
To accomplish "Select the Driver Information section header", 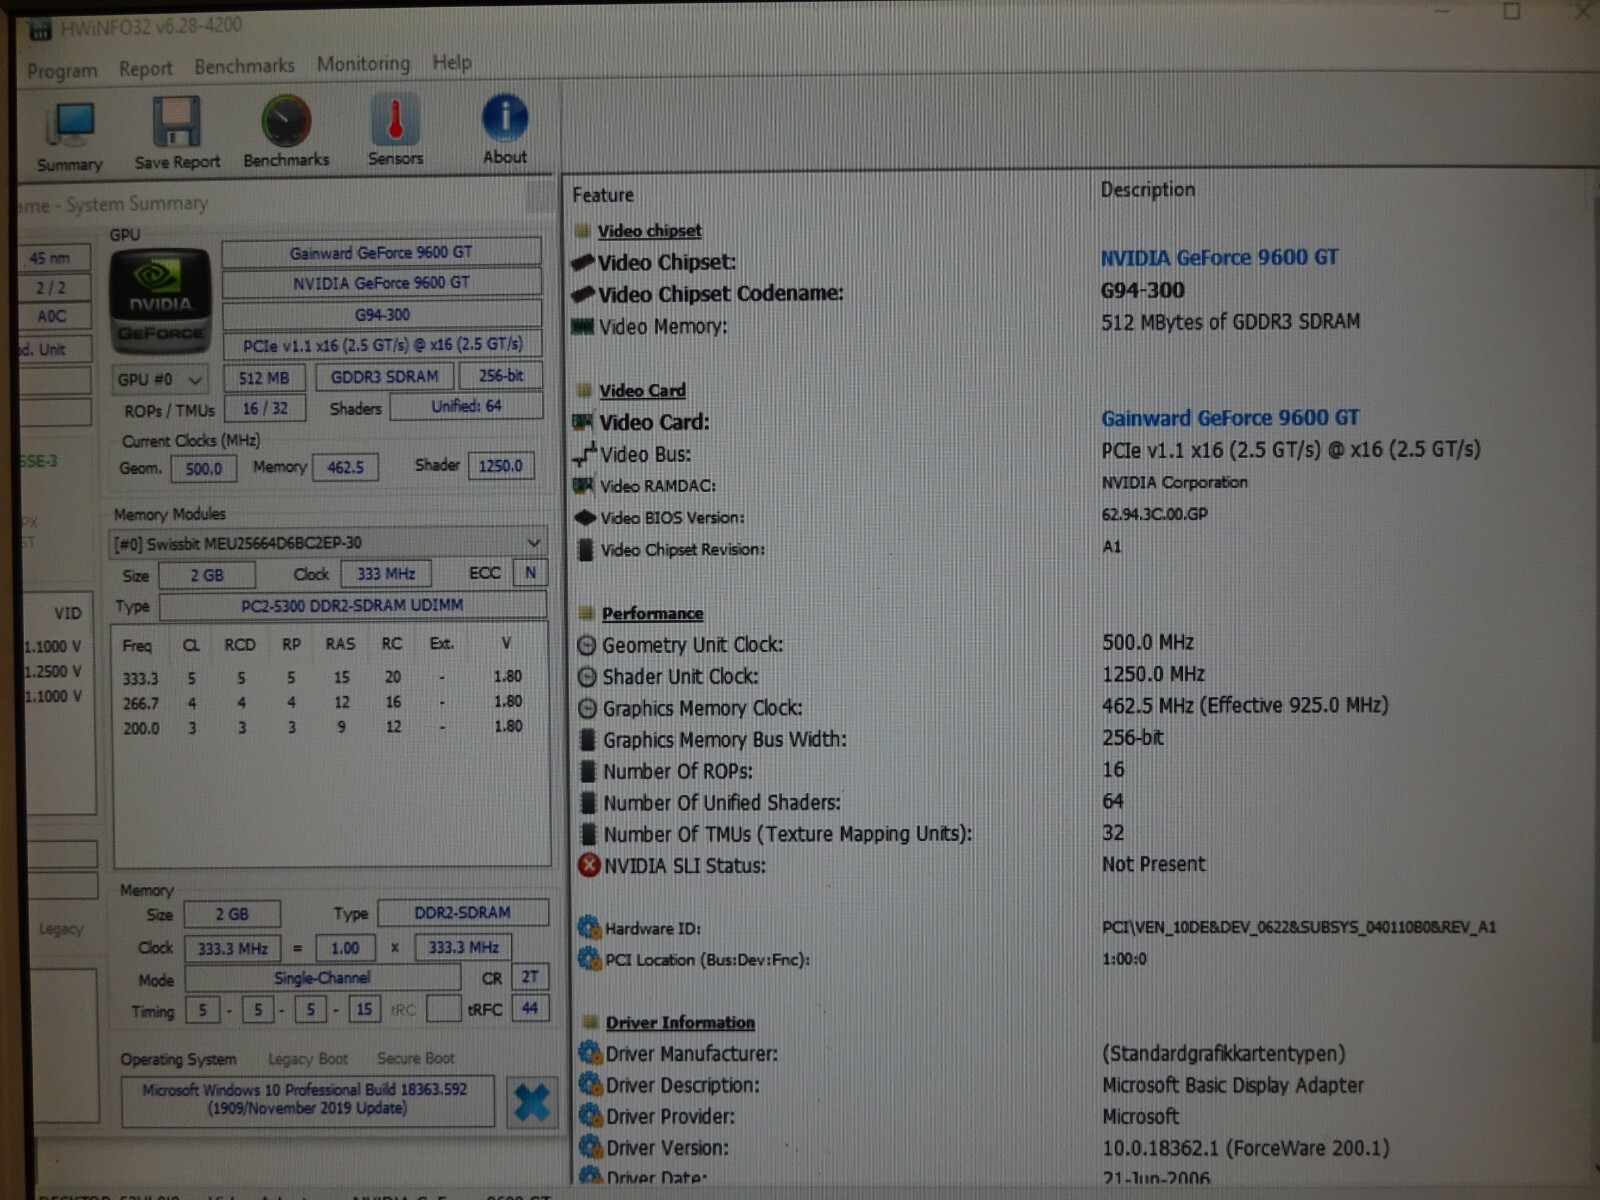I will click(x=680, y=1023).
